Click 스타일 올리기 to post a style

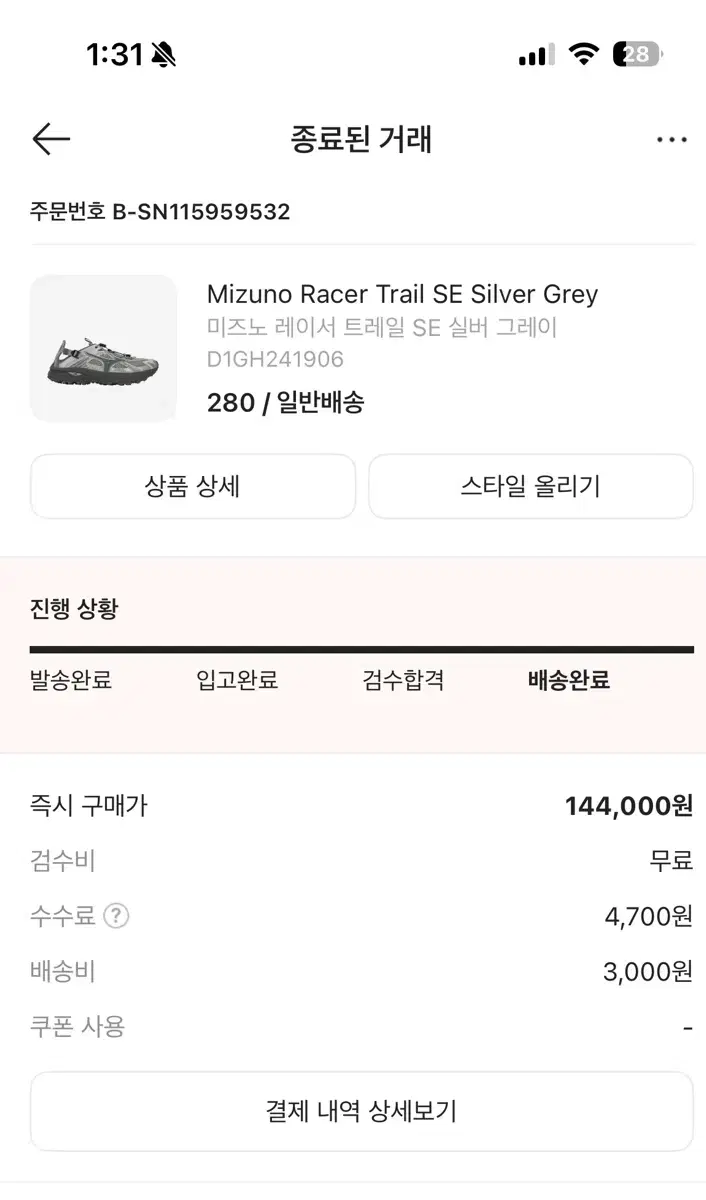point(530,486)
